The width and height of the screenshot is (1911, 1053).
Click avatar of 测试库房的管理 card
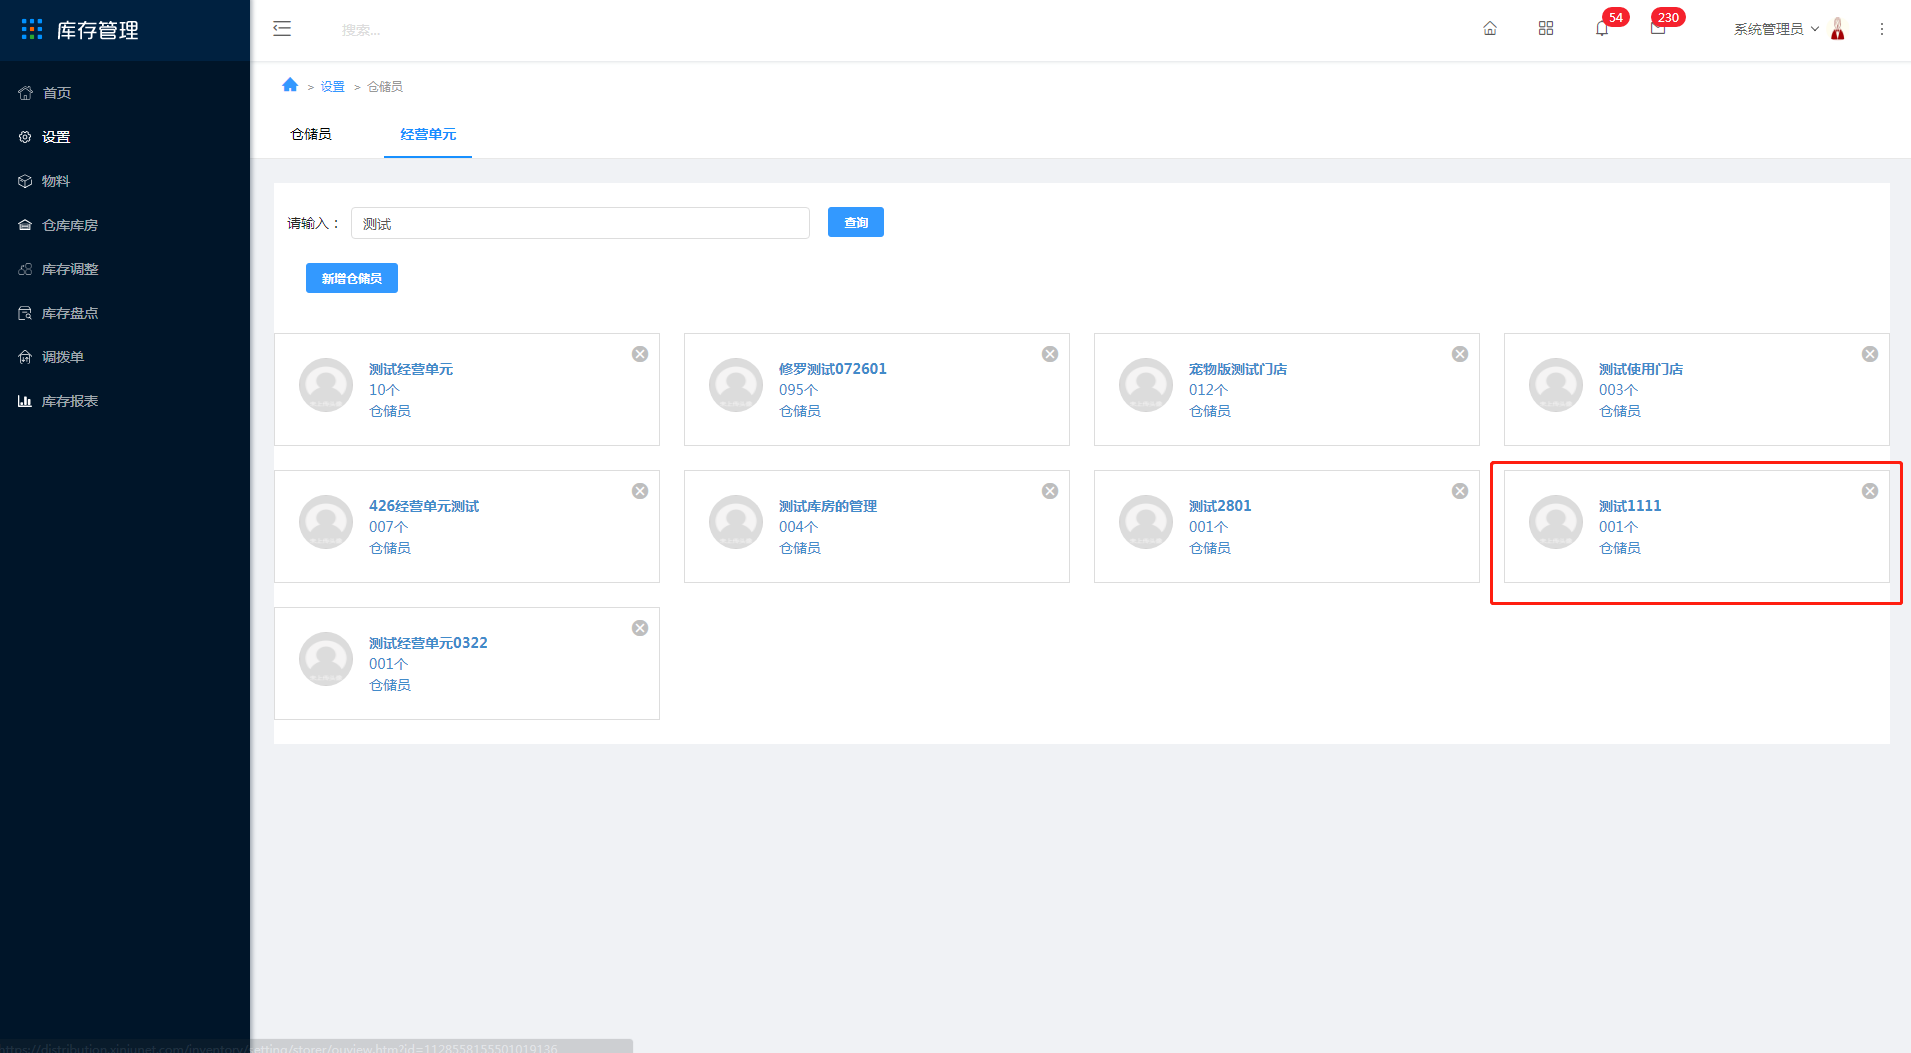click(x=736, y=522)
